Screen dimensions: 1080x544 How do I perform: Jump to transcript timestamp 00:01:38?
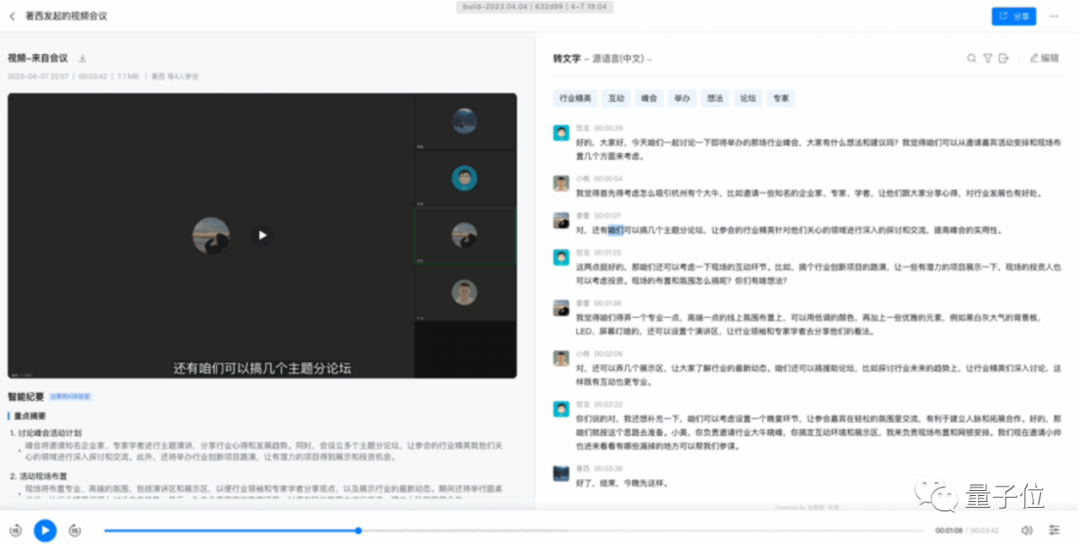pos(607,303)
